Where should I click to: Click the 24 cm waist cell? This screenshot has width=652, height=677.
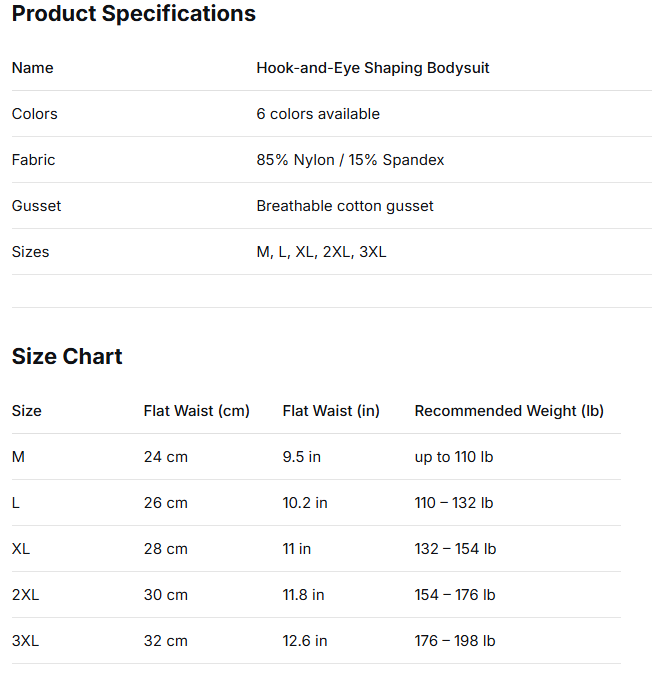coord(166,457)
